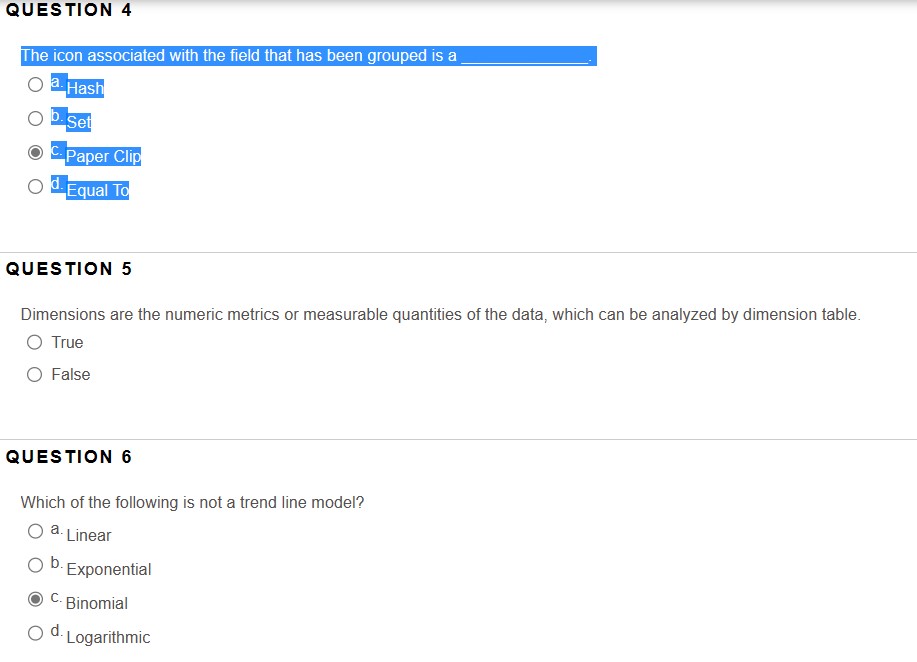917x662 pixels.
Task: Select True for Question 5
Action: click(35, 342)
